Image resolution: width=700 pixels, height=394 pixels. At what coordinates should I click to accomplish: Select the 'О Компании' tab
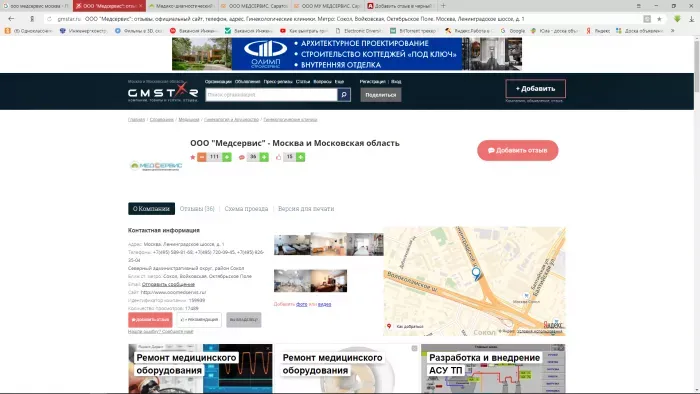click(x=151, y=209)
